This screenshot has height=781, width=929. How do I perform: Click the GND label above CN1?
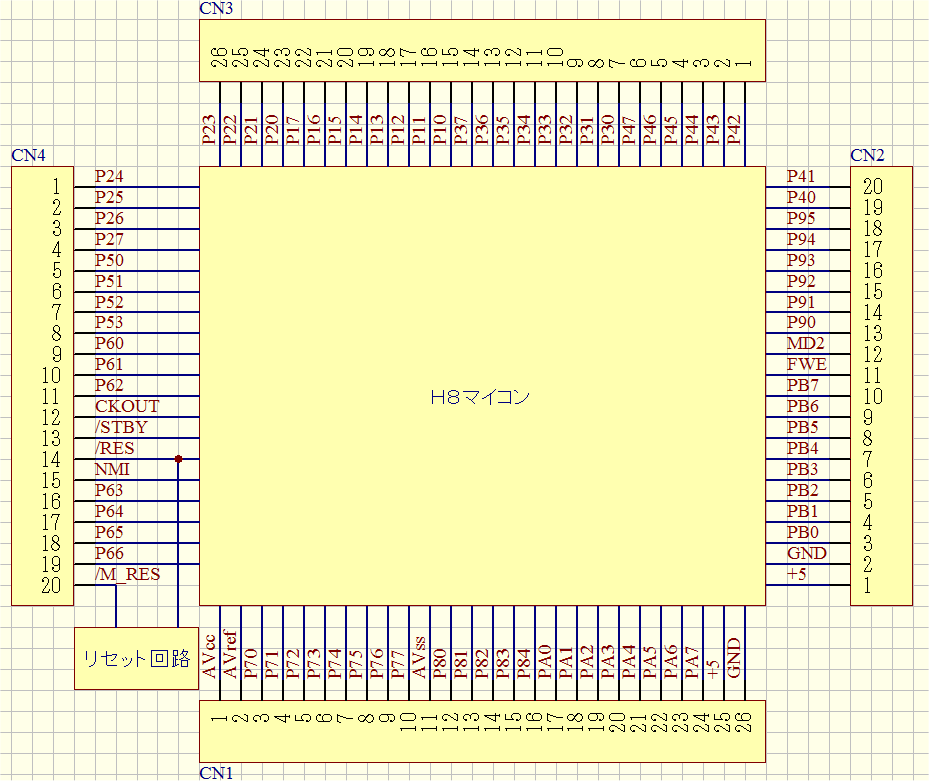pyautogui.click(x=733, y=658)
